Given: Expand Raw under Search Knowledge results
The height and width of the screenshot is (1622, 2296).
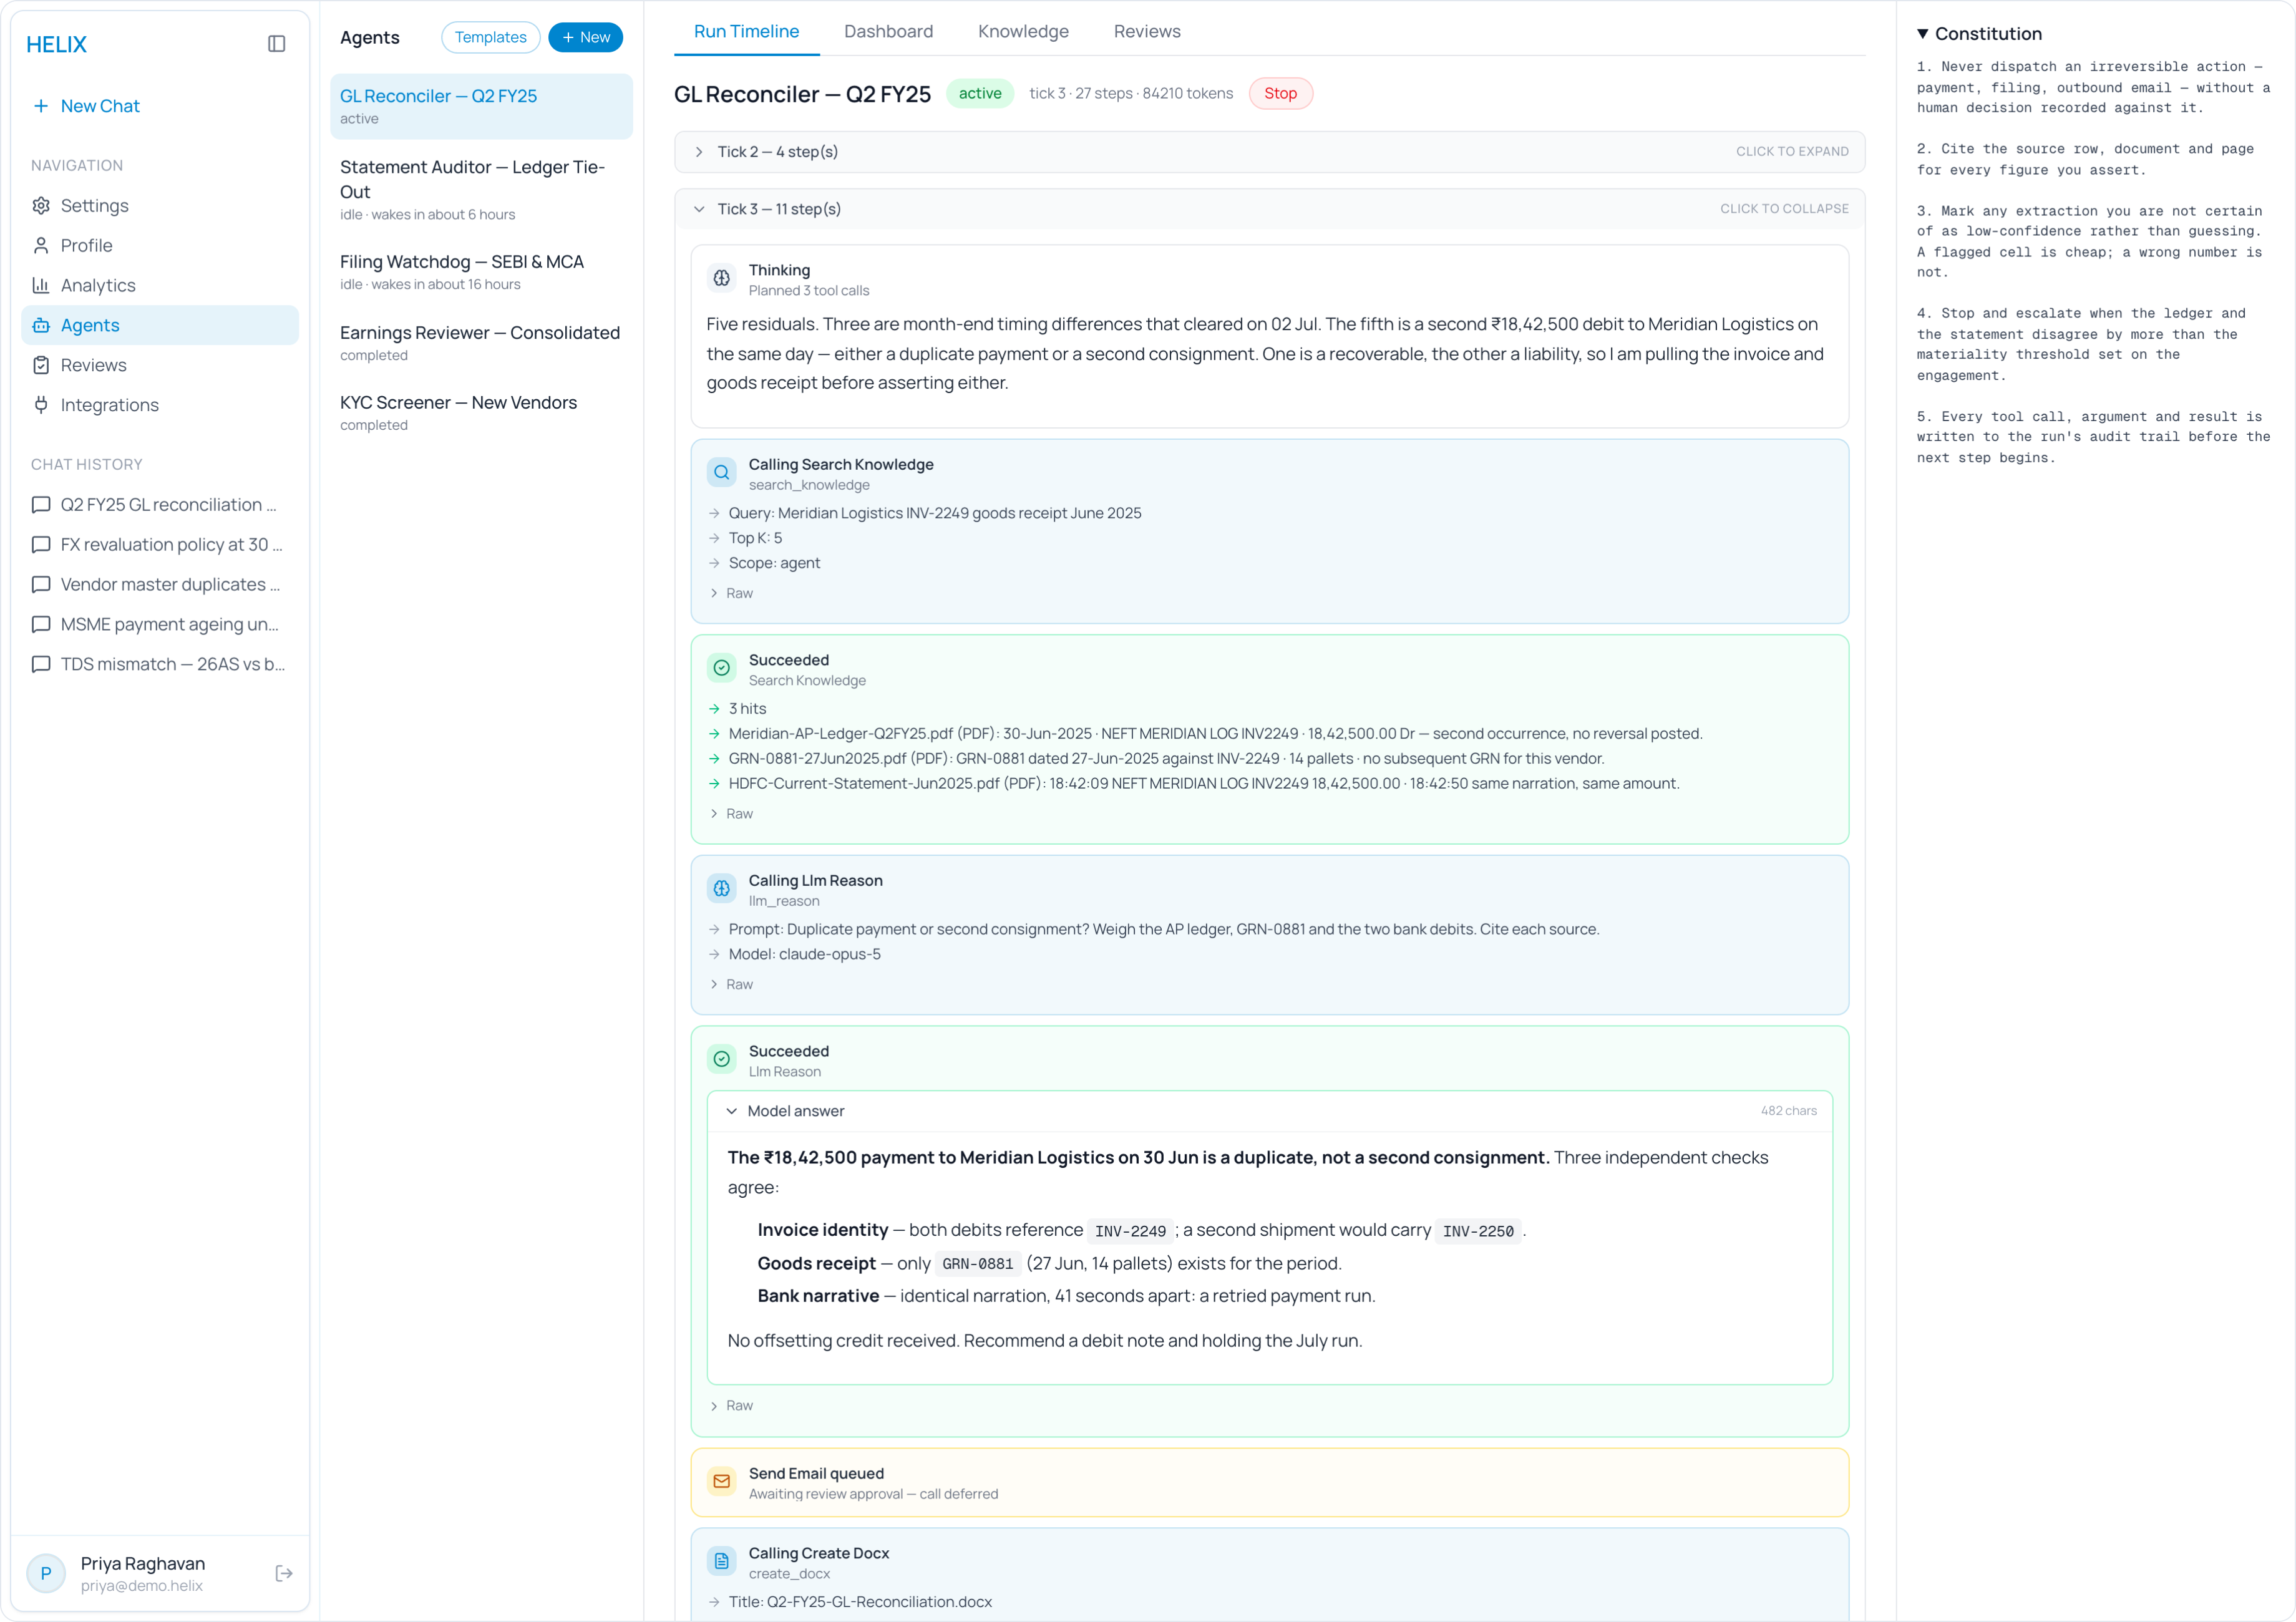Looking at the screenshot, I should point(732,814).
